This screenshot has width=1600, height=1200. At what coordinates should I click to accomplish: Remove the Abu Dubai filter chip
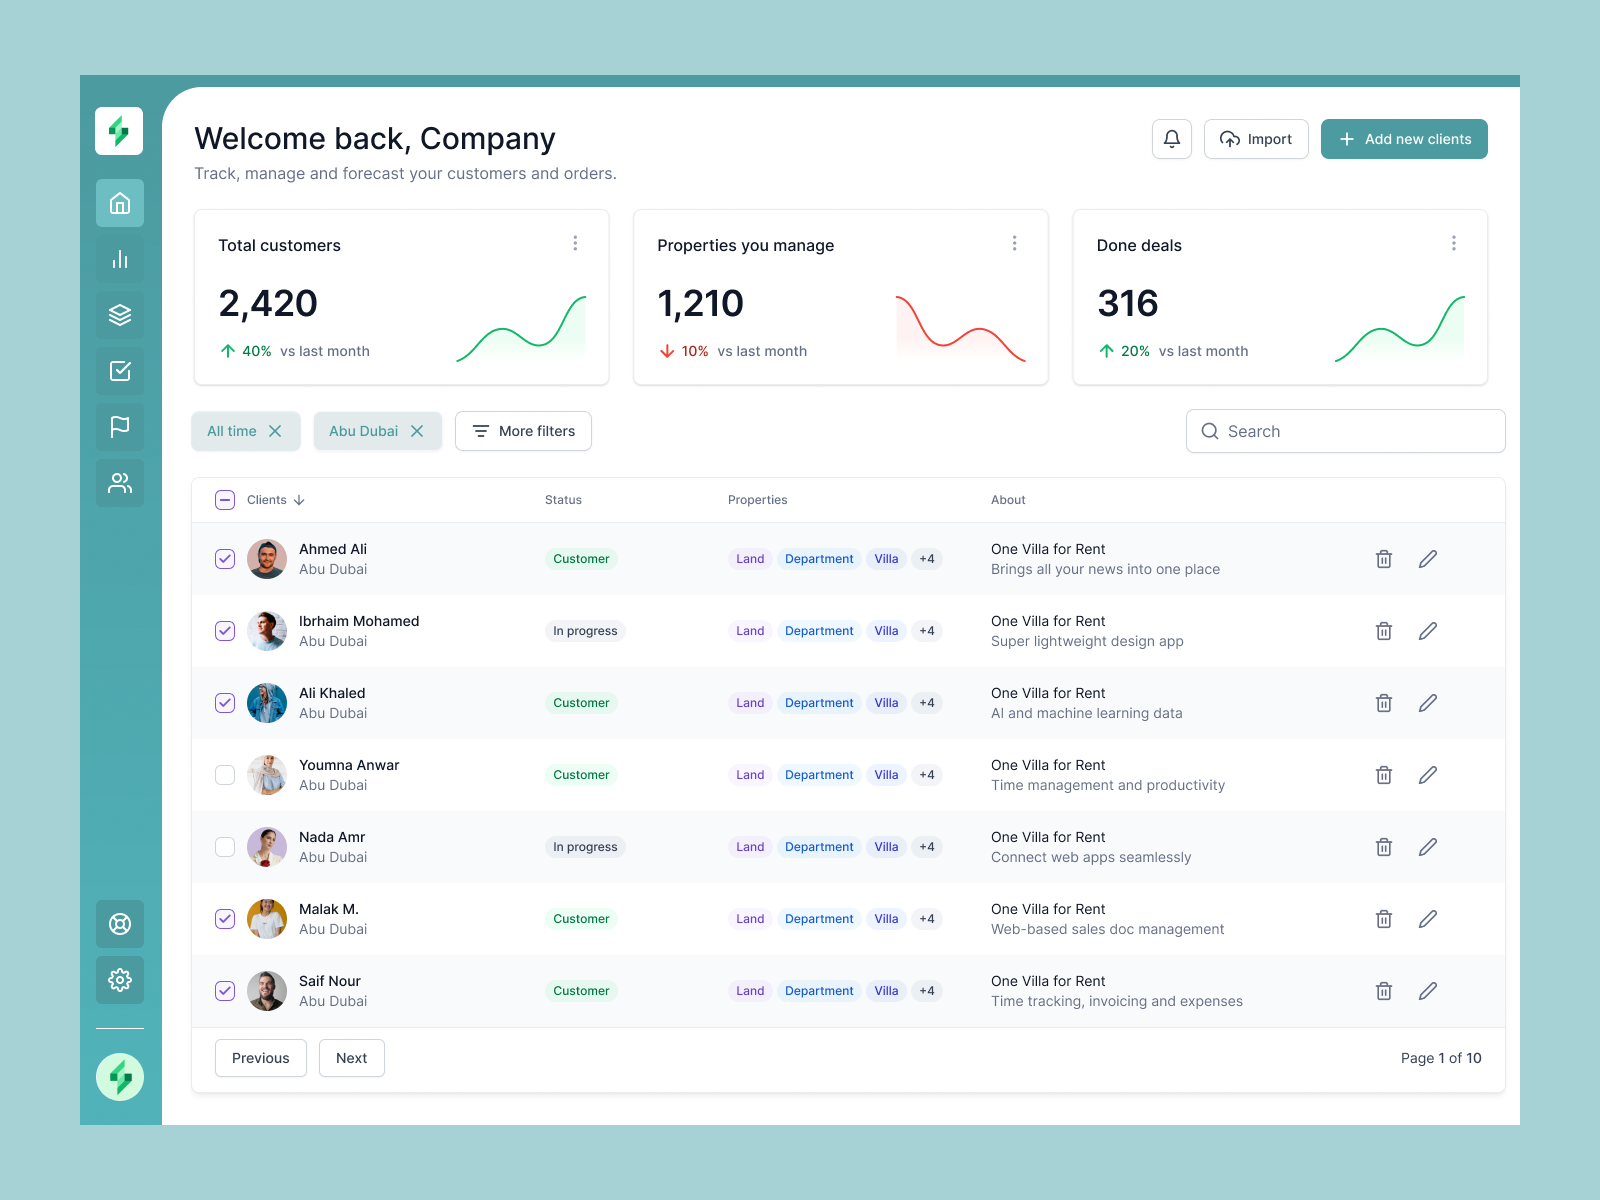point(418,431)
